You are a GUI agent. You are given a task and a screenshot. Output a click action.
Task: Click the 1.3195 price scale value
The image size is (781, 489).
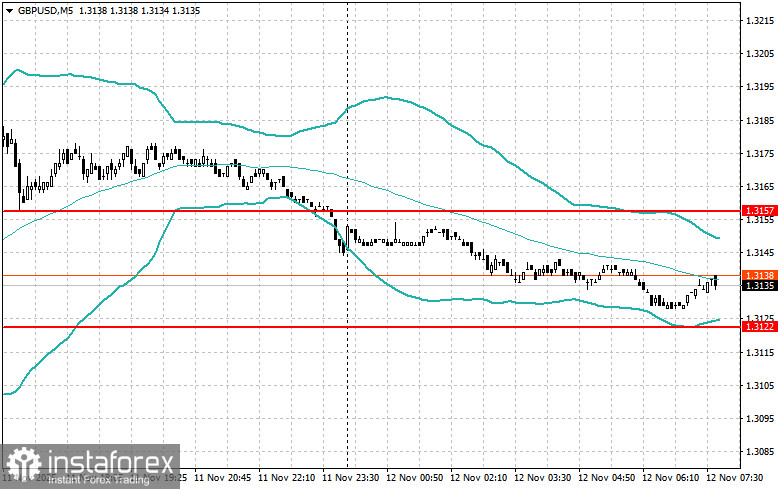pyautogui.click(x=760, y=87)
